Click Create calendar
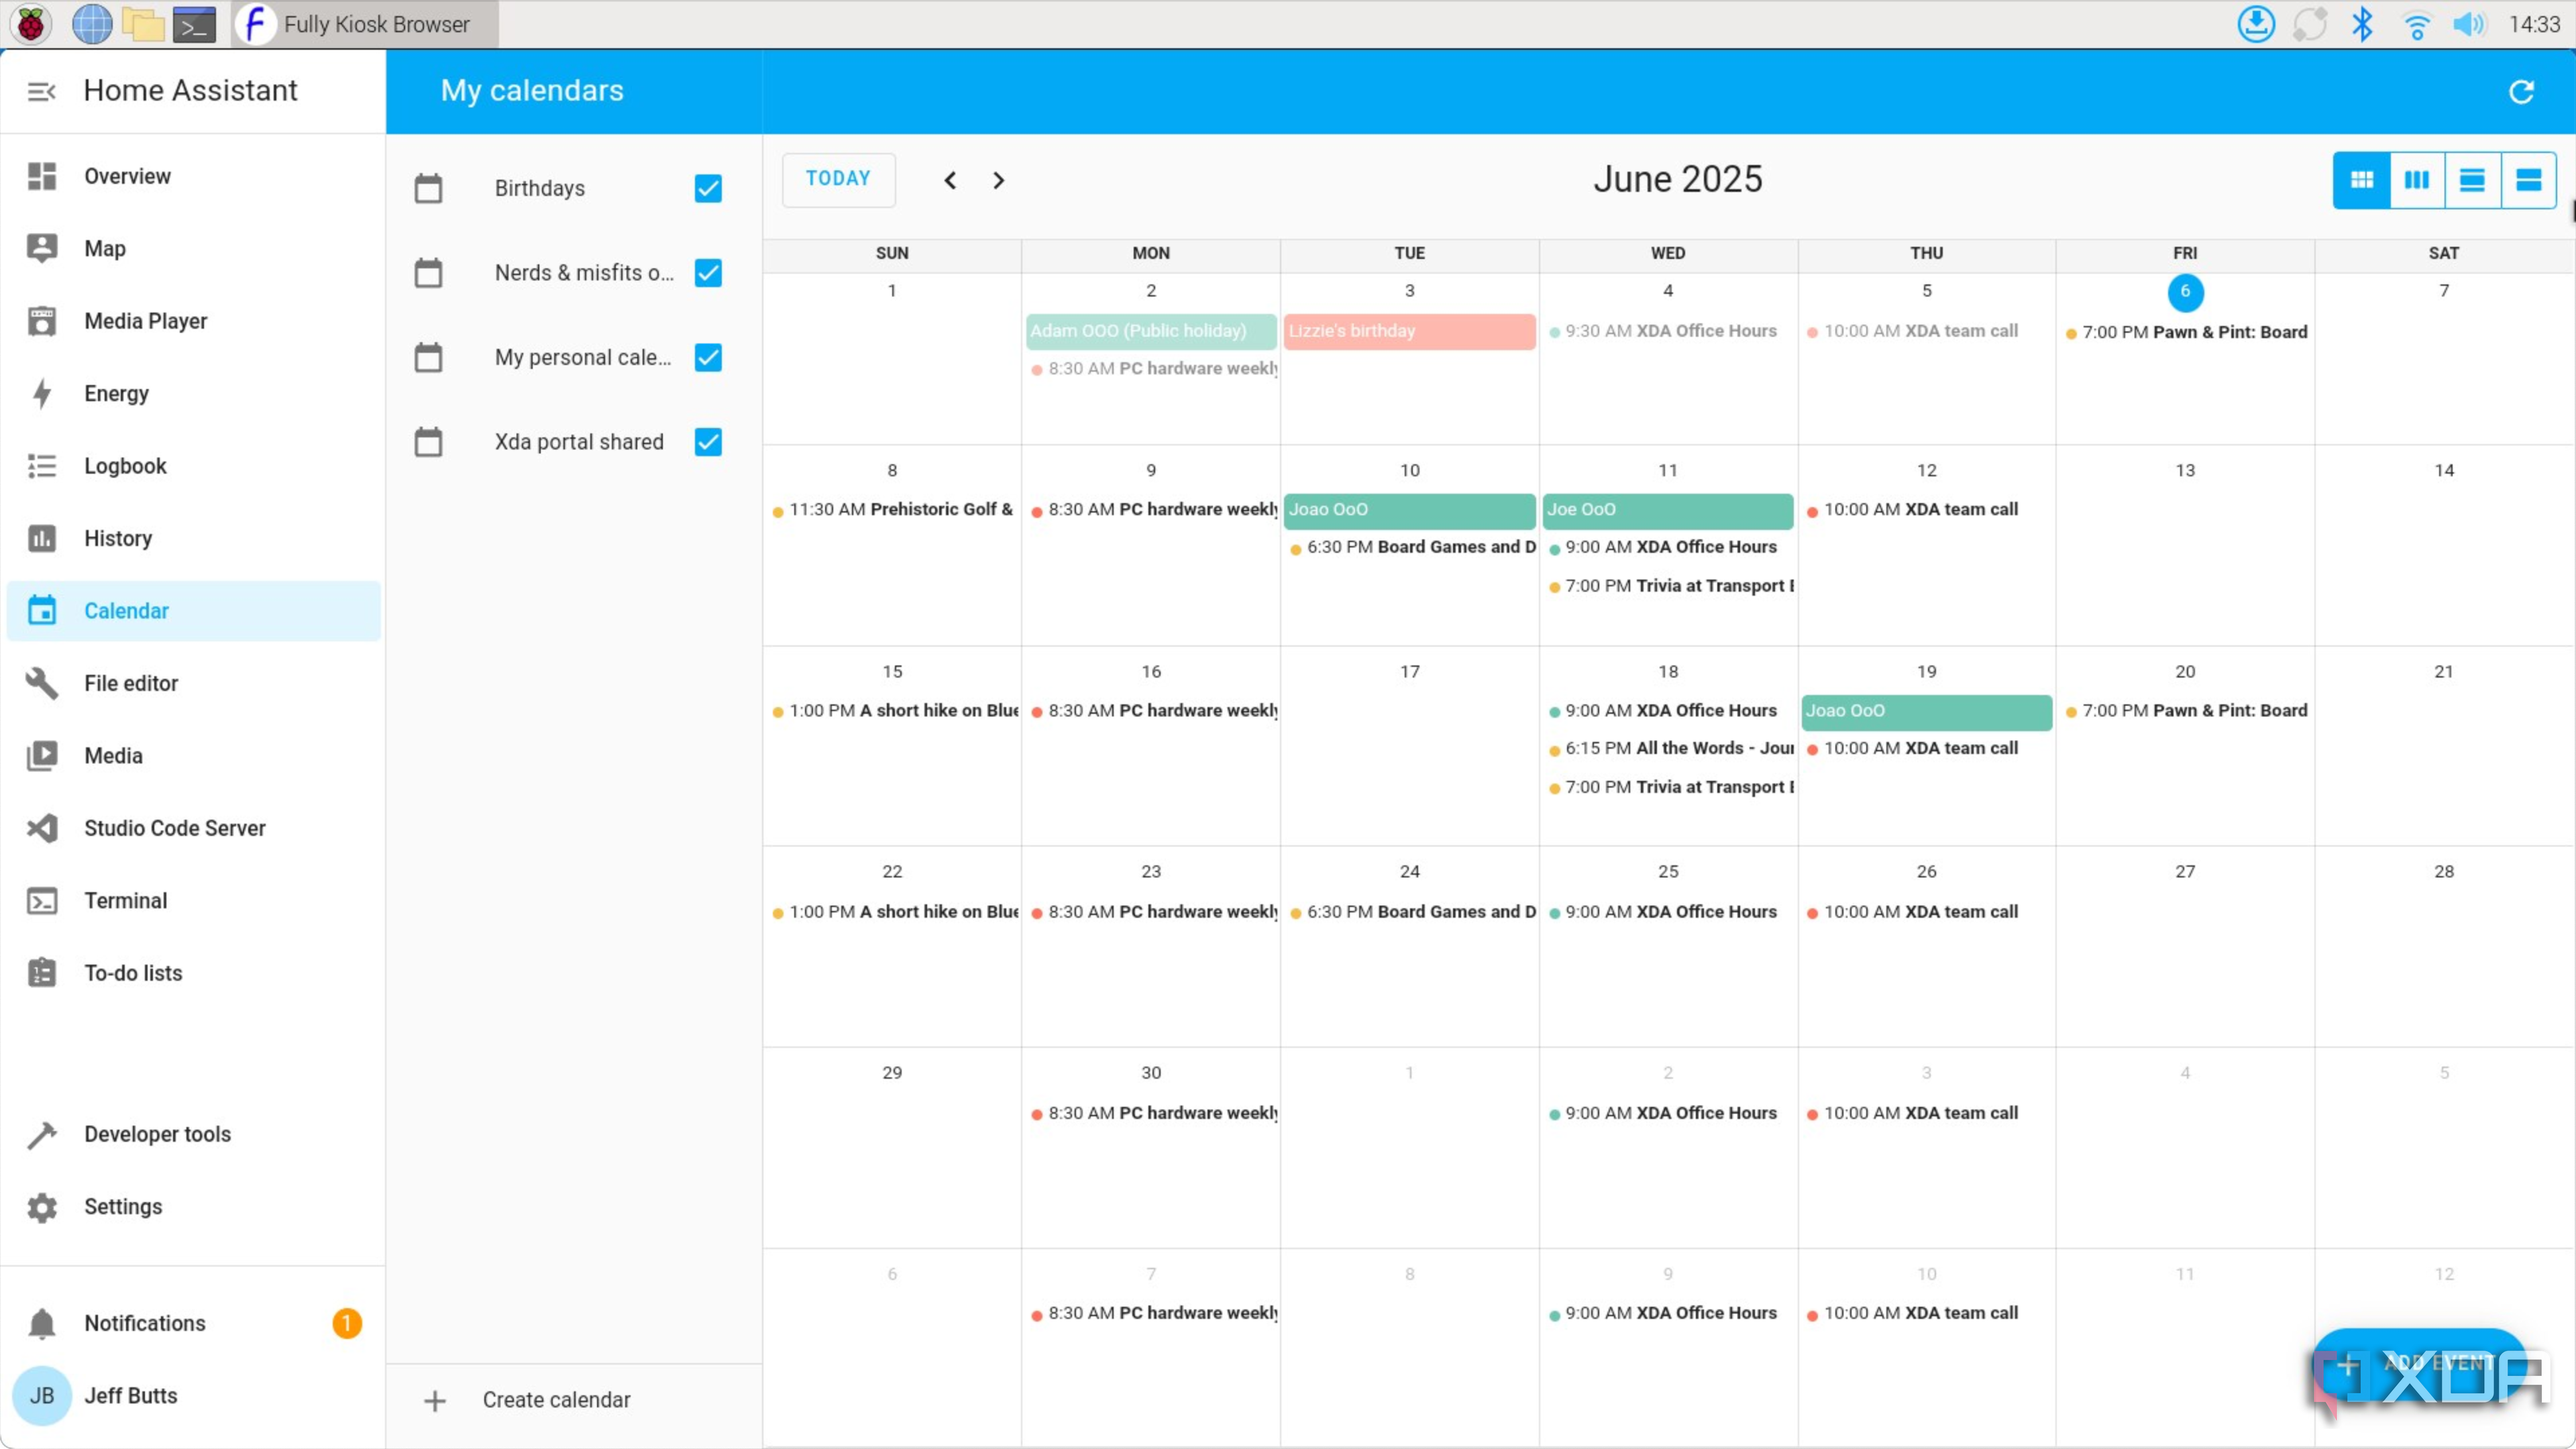Screen dimensions: 2576x1449 click(x=556, y=1400)
